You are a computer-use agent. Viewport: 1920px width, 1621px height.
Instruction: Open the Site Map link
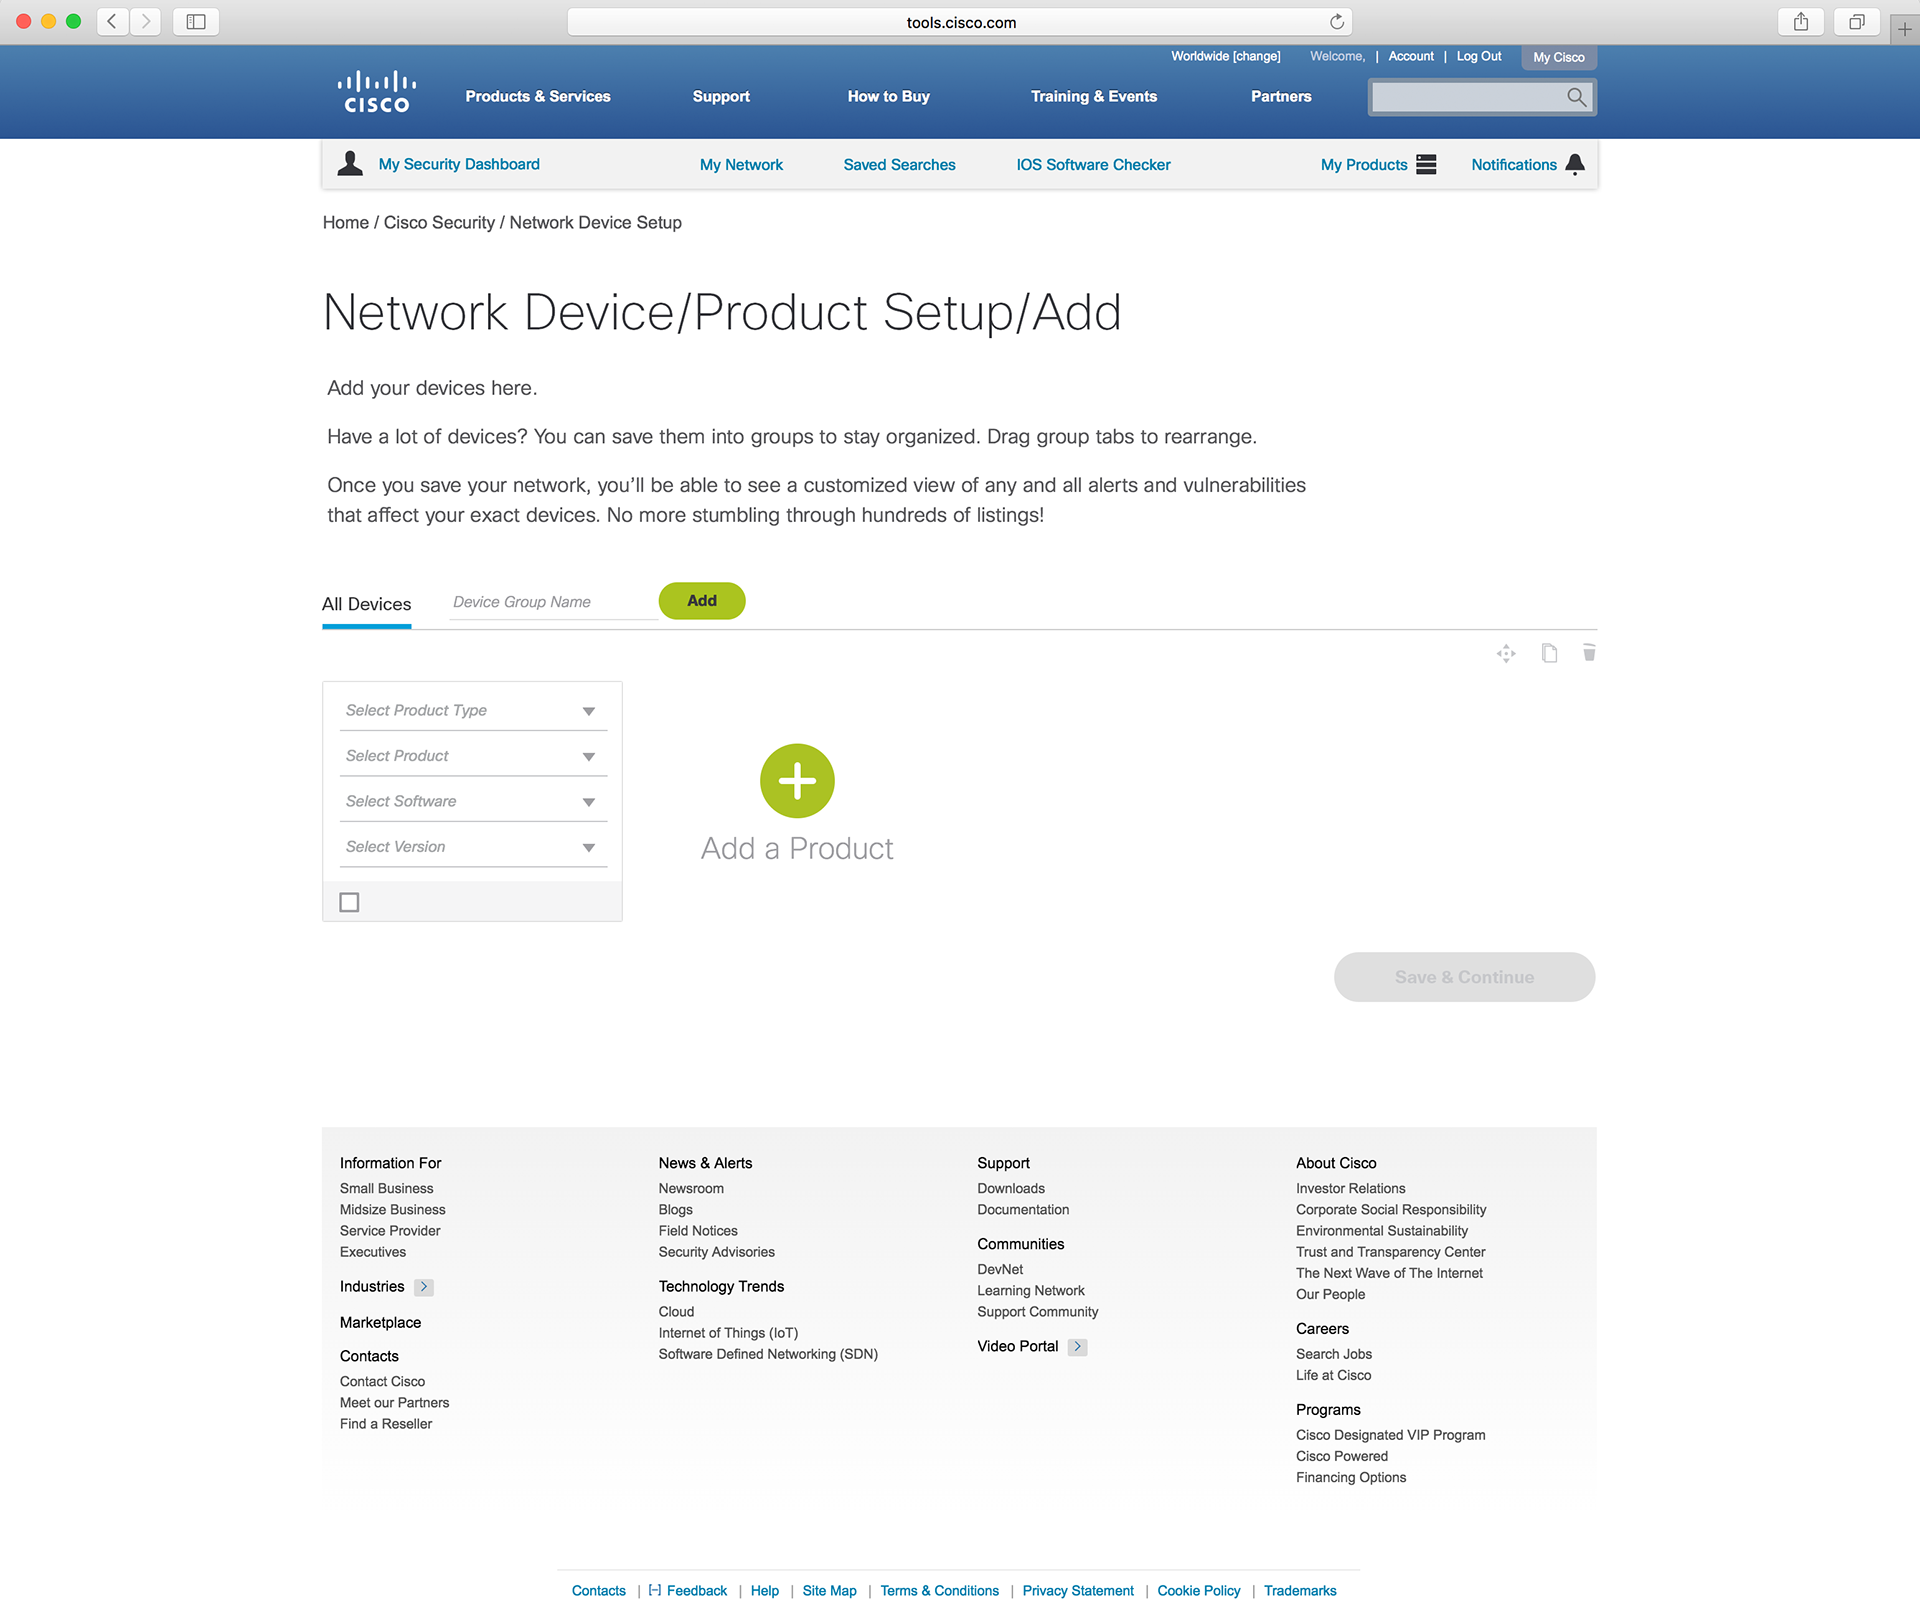point(829,1591)
